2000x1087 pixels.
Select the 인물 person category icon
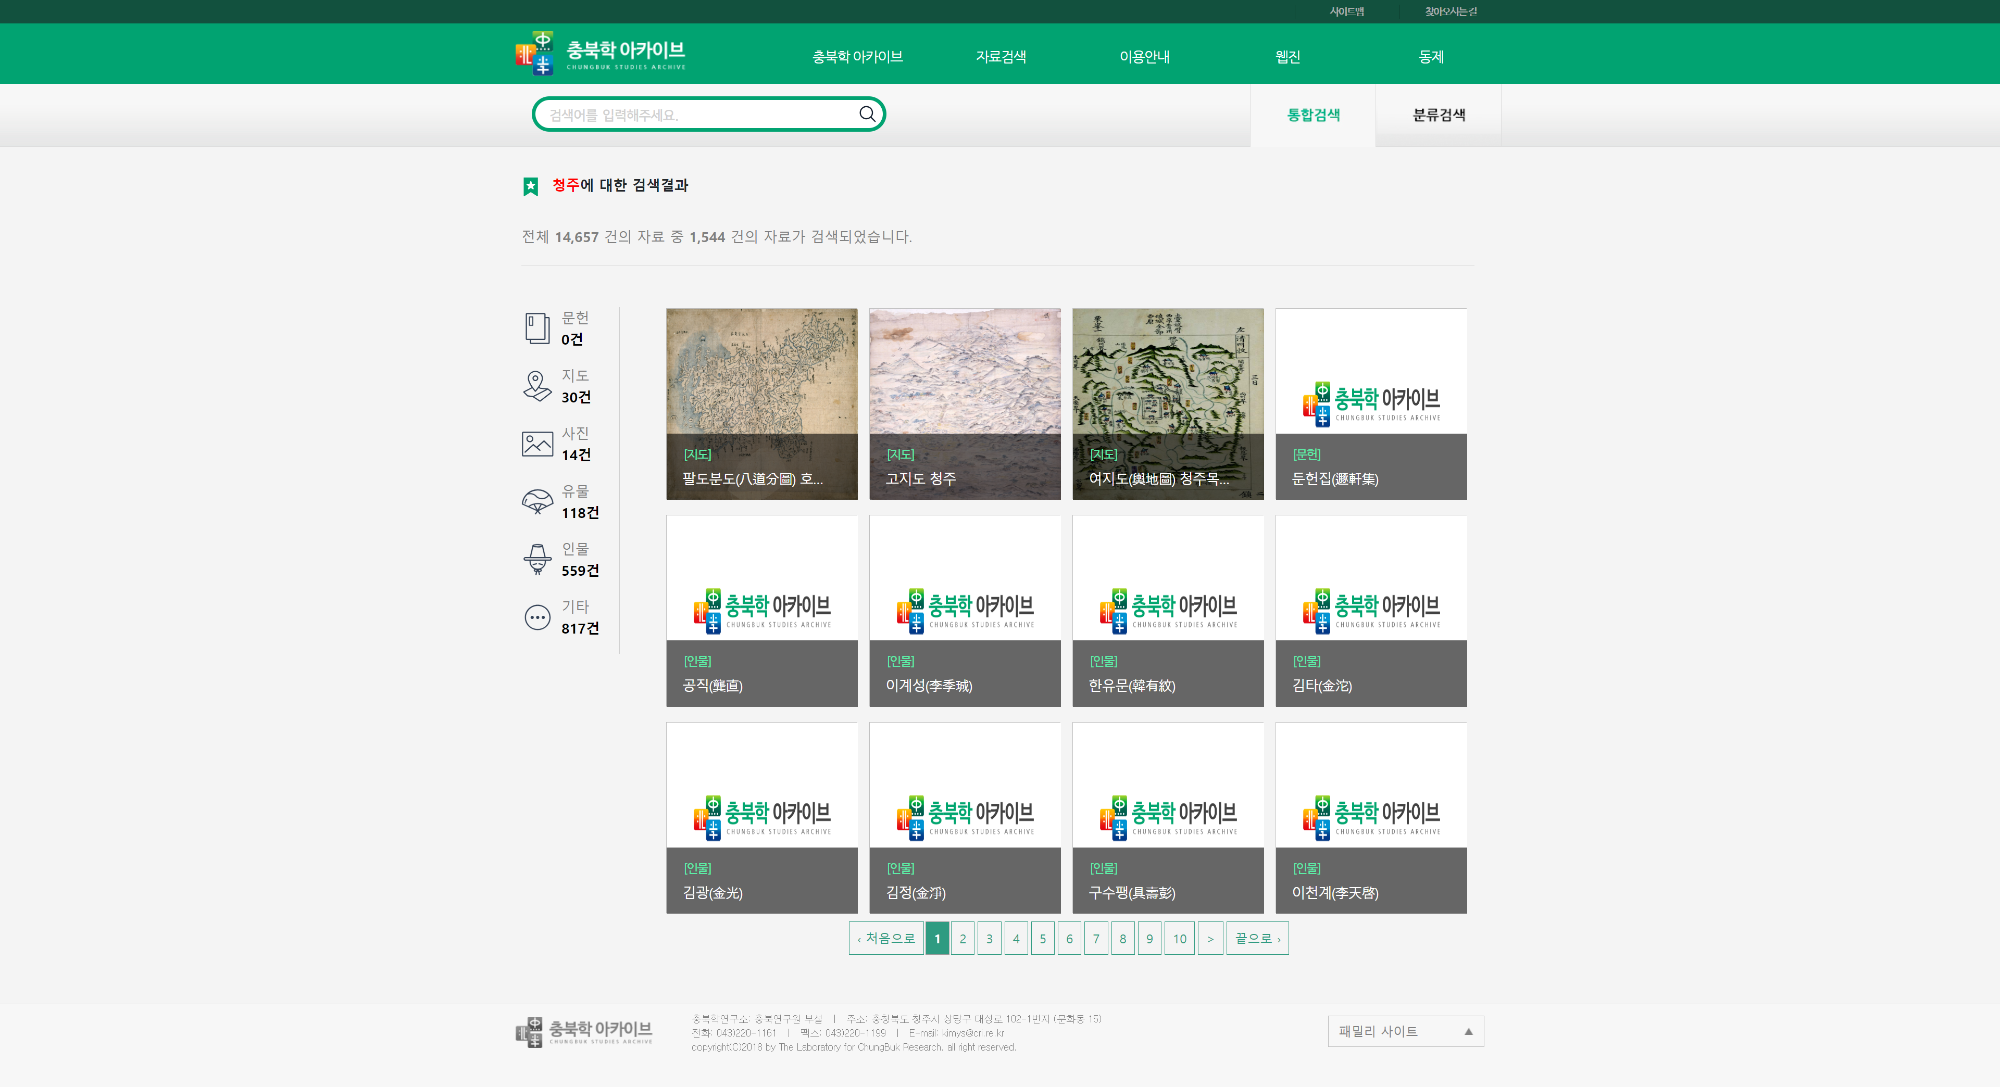pyautogui.click(x=537, y=559)
